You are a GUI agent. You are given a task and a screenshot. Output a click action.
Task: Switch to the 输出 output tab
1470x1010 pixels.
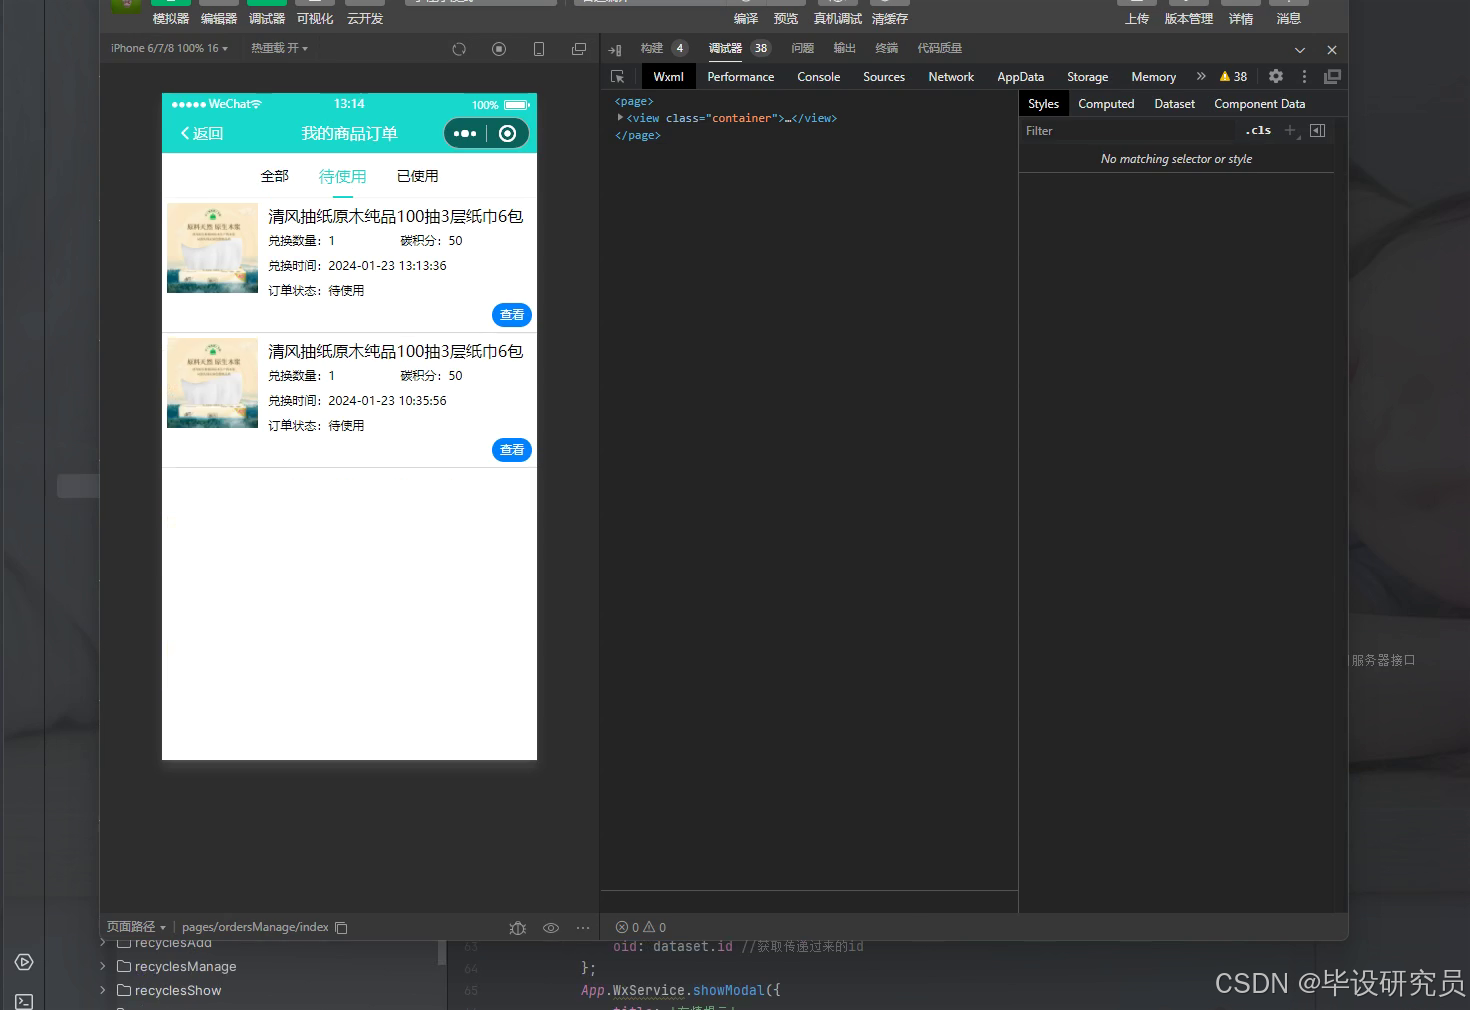[845, 48]
